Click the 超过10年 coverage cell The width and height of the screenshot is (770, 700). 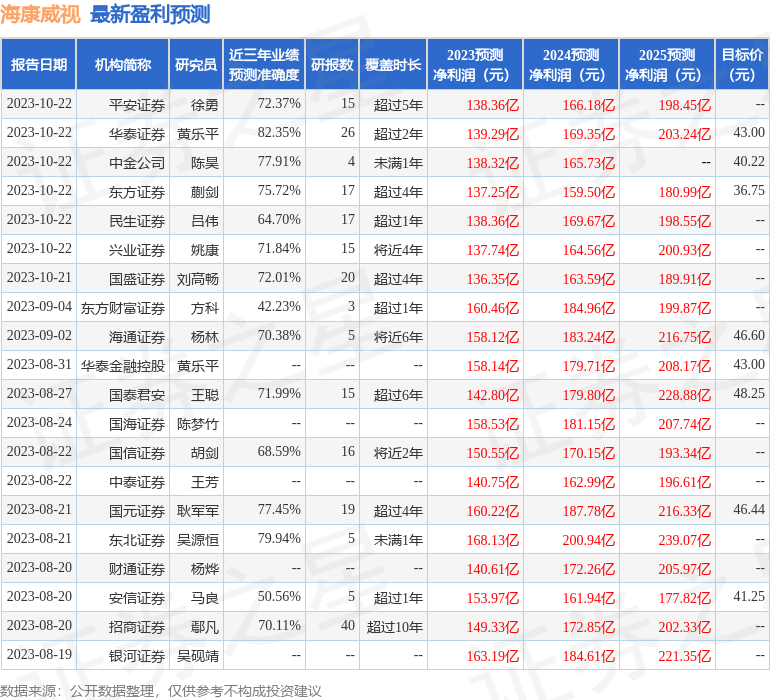coord(394,626)
